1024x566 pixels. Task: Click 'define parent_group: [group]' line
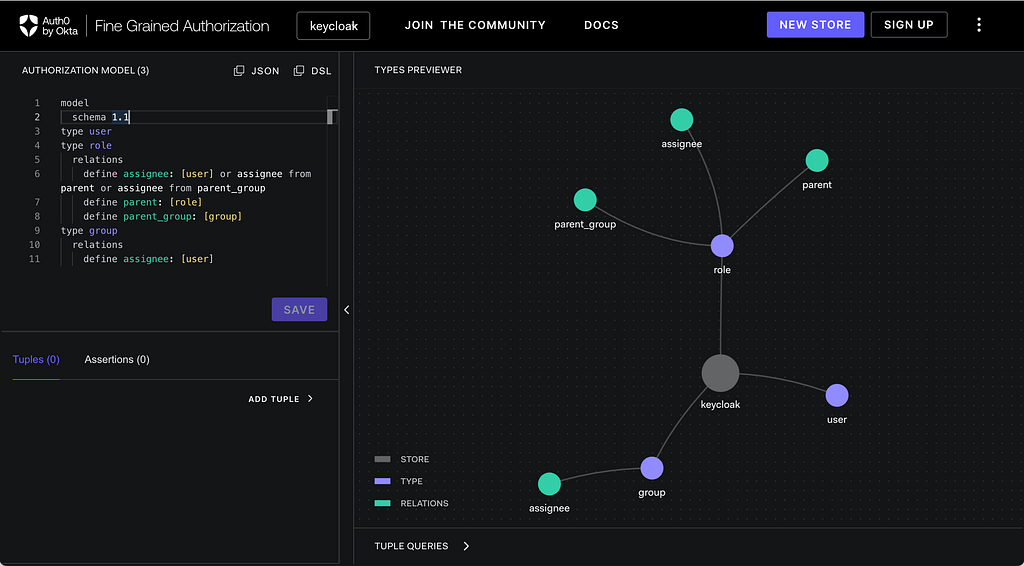[163, 216]
